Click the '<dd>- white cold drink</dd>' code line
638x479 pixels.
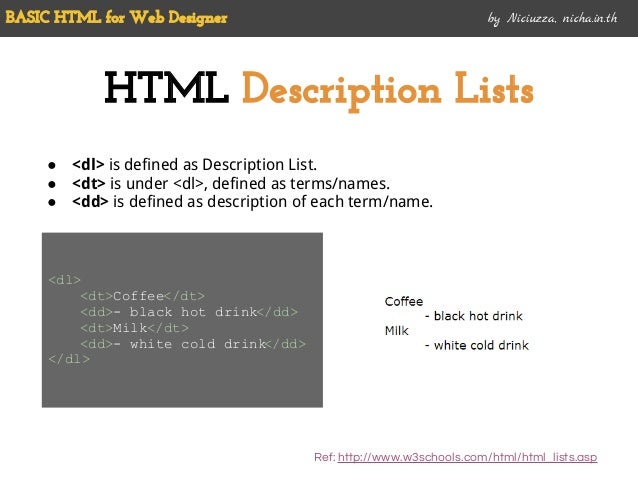[193, 344]
